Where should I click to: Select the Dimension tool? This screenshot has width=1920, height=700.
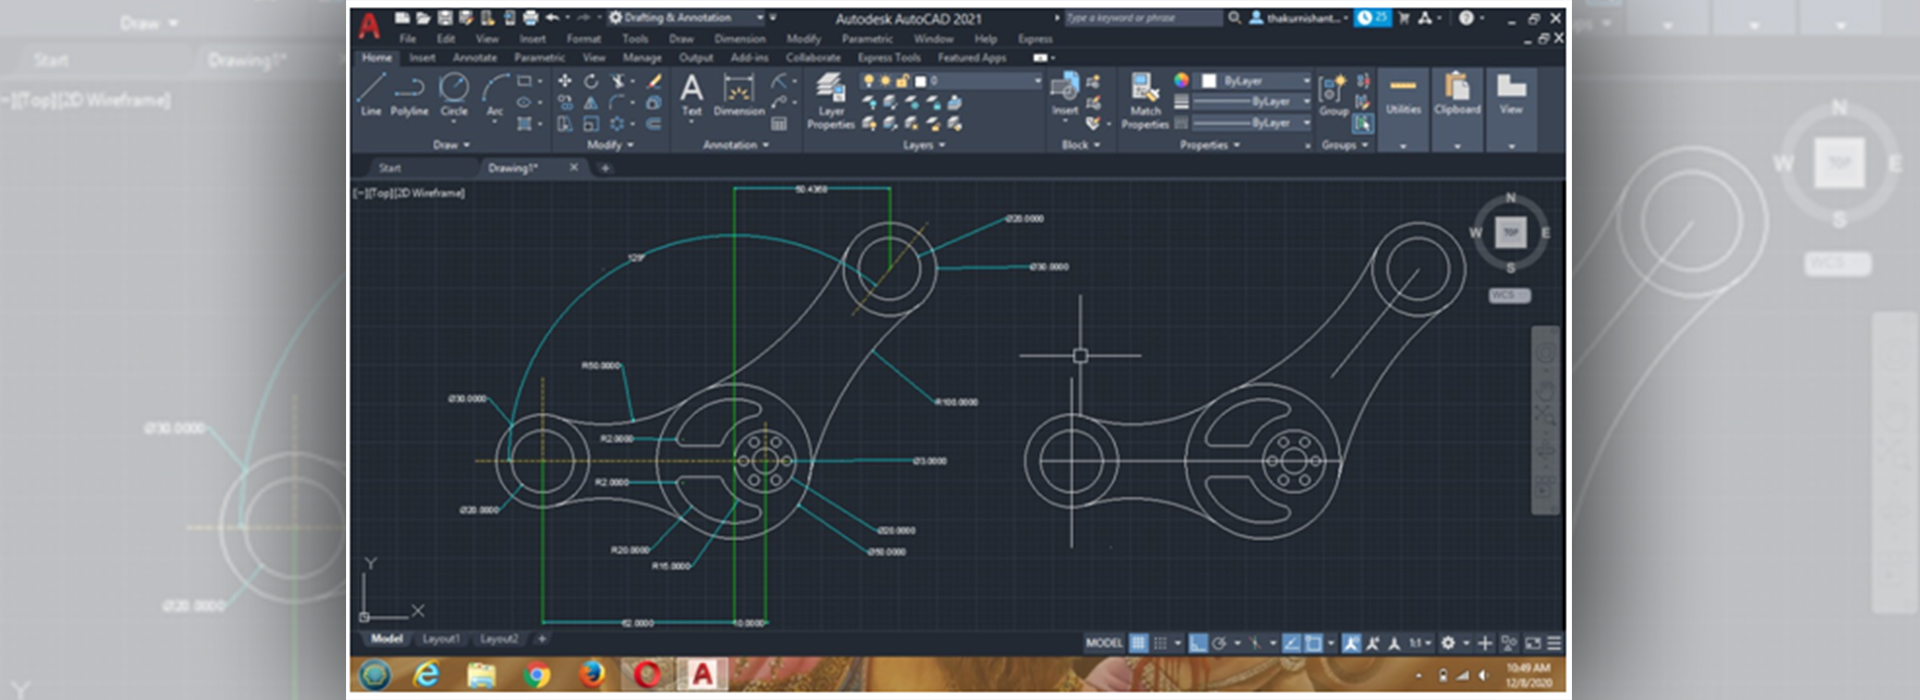[x=739, y=96]
